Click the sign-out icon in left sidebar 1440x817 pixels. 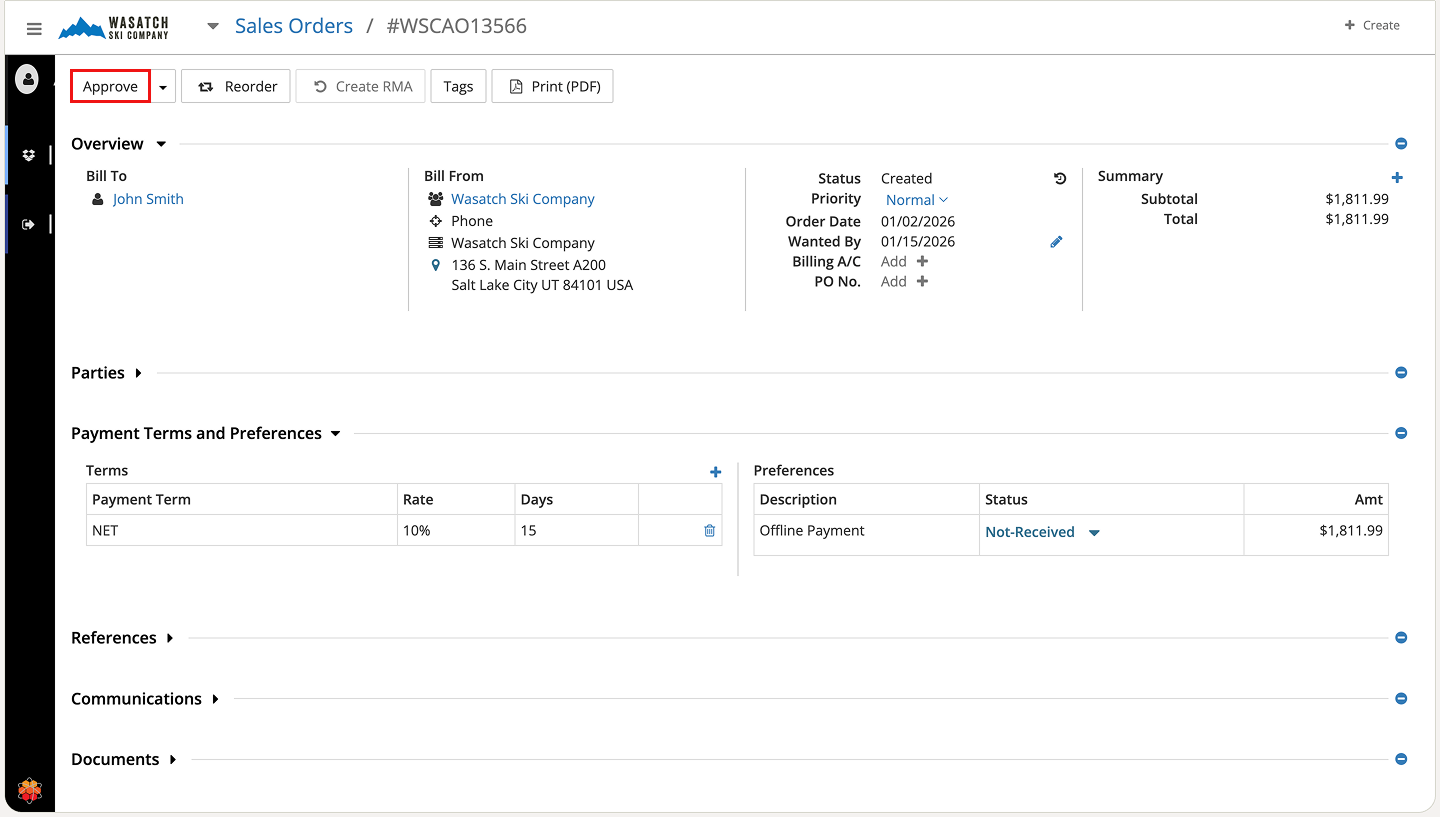[28, 224]
